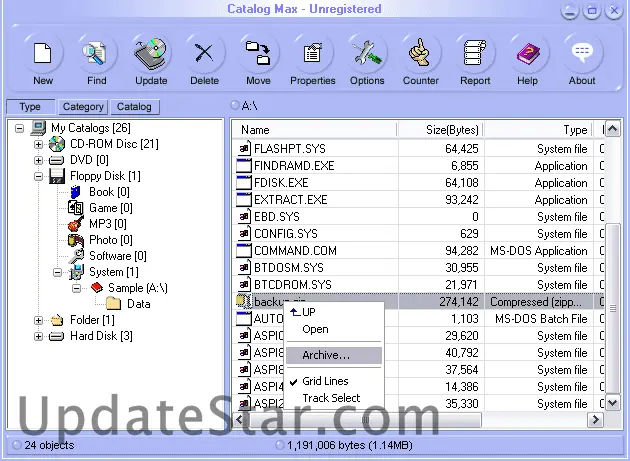
Task: Switch to the Catalog tab
Action: pyautogui.click(x=135, y=107)
